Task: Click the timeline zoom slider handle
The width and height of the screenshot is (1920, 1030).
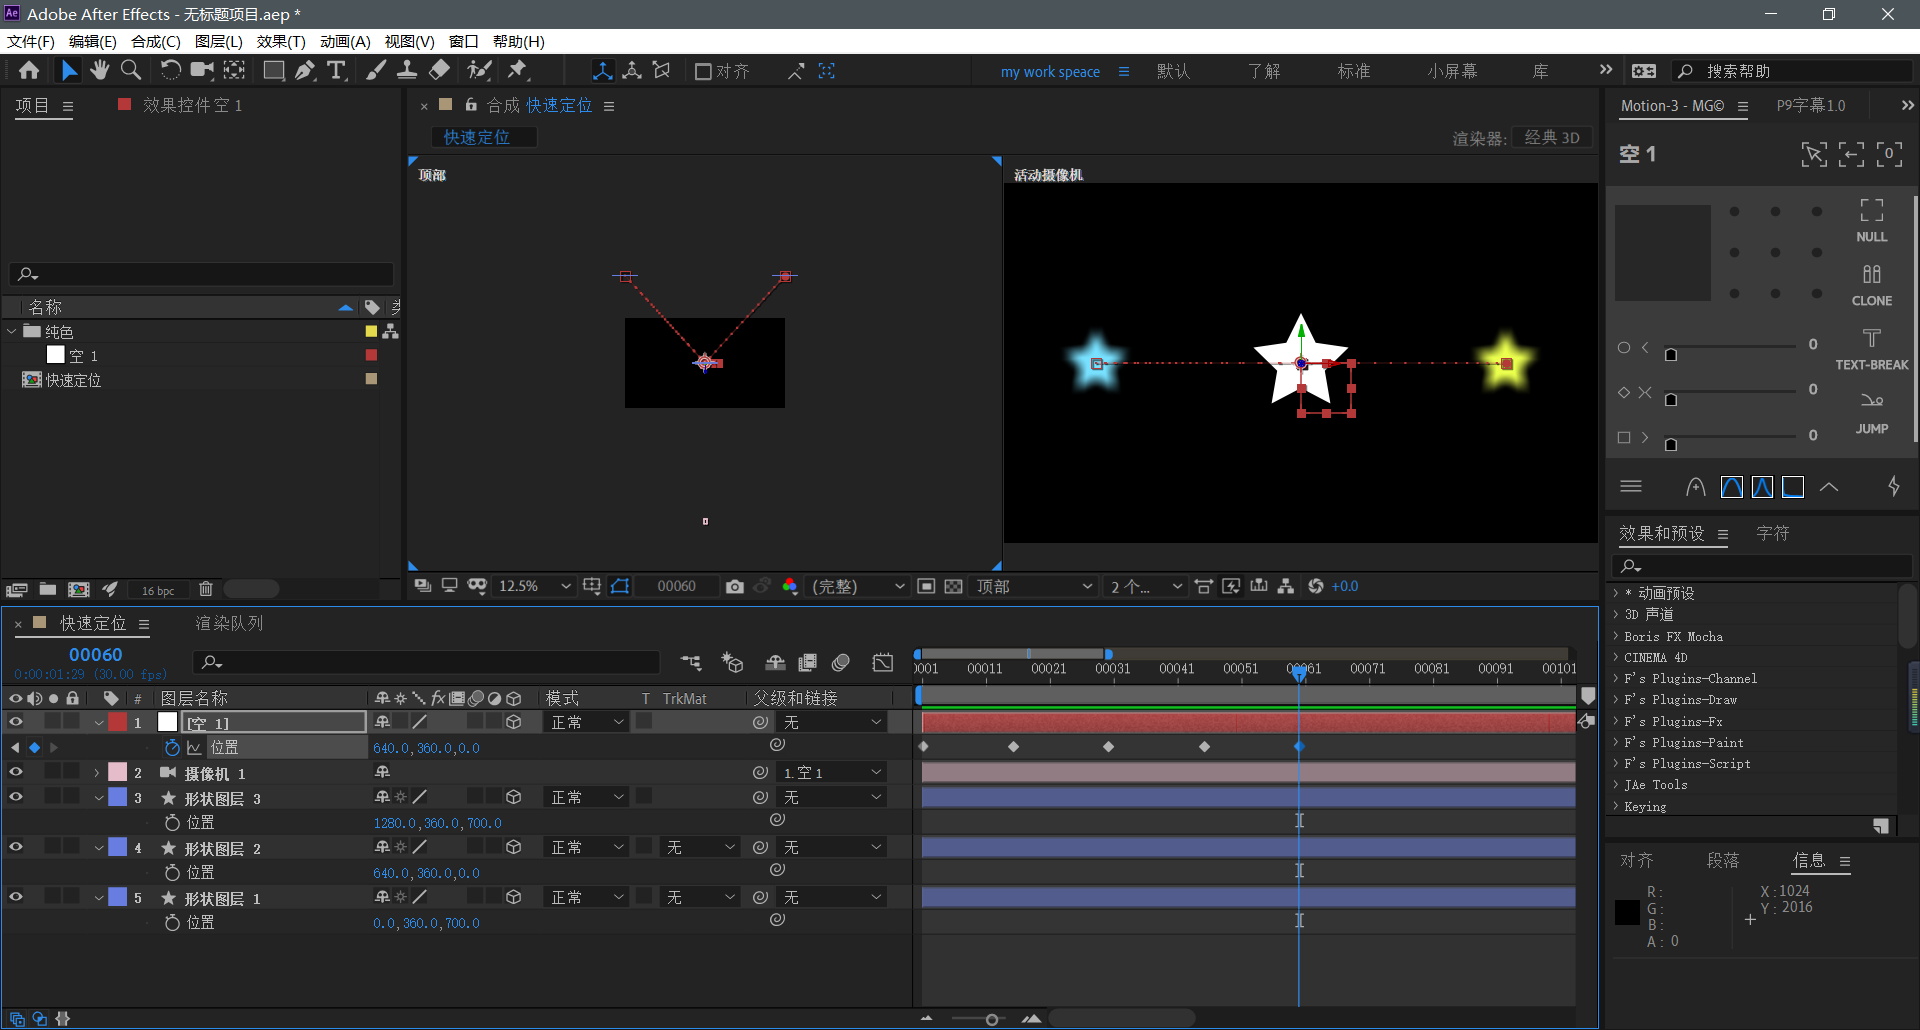Action: (991, 1019)
